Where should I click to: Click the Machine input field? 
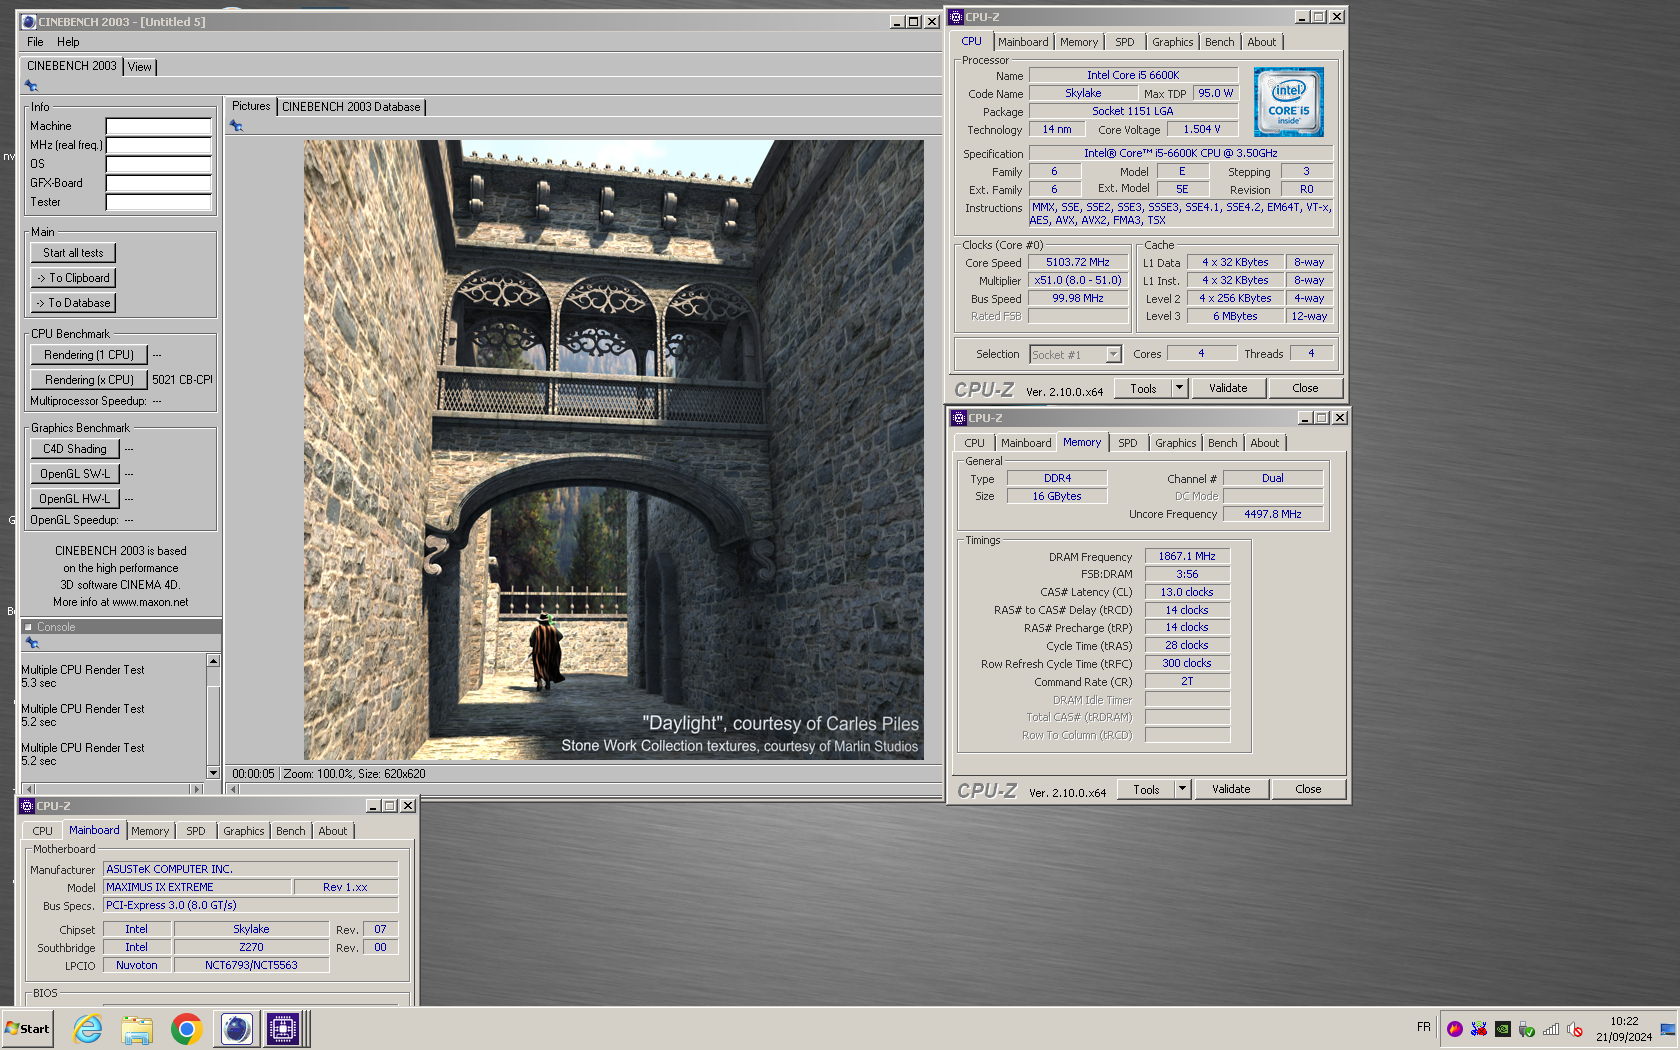pos(159,126)
